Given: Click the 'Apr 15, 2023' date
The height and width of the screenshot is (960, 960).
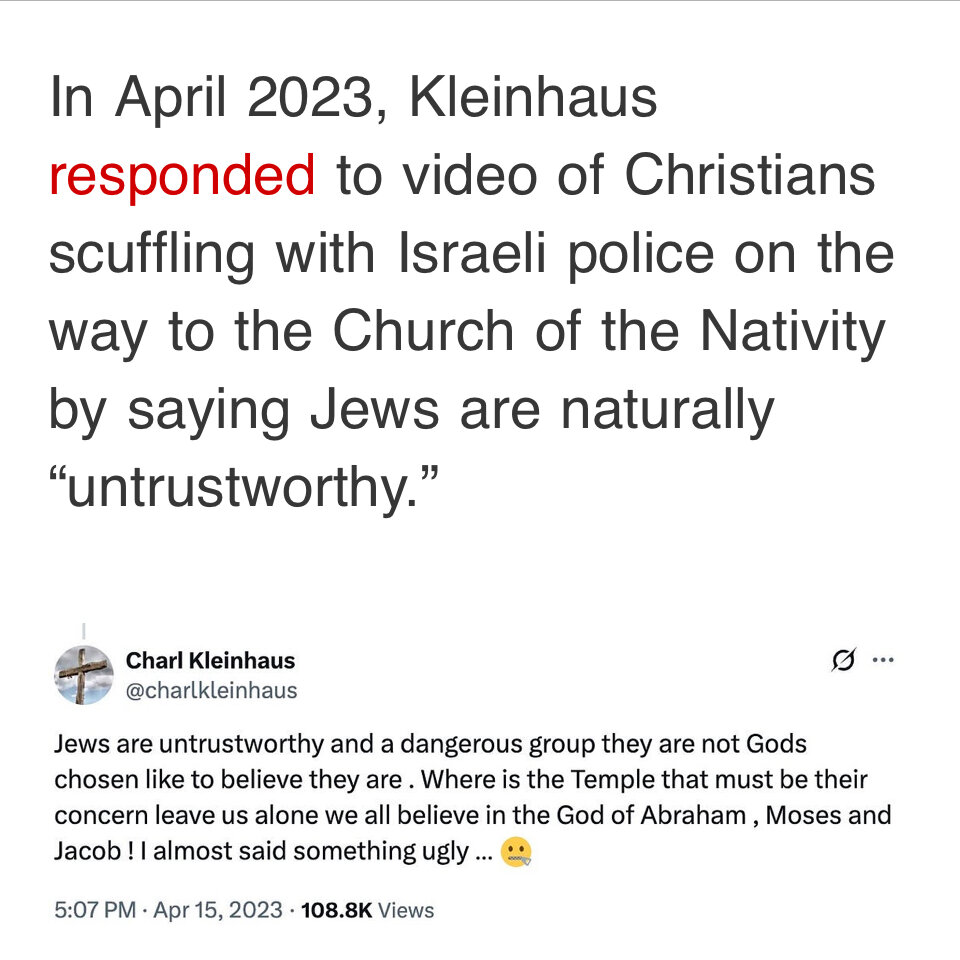Looking at the screenshot, I should click(x=216, y=910).
